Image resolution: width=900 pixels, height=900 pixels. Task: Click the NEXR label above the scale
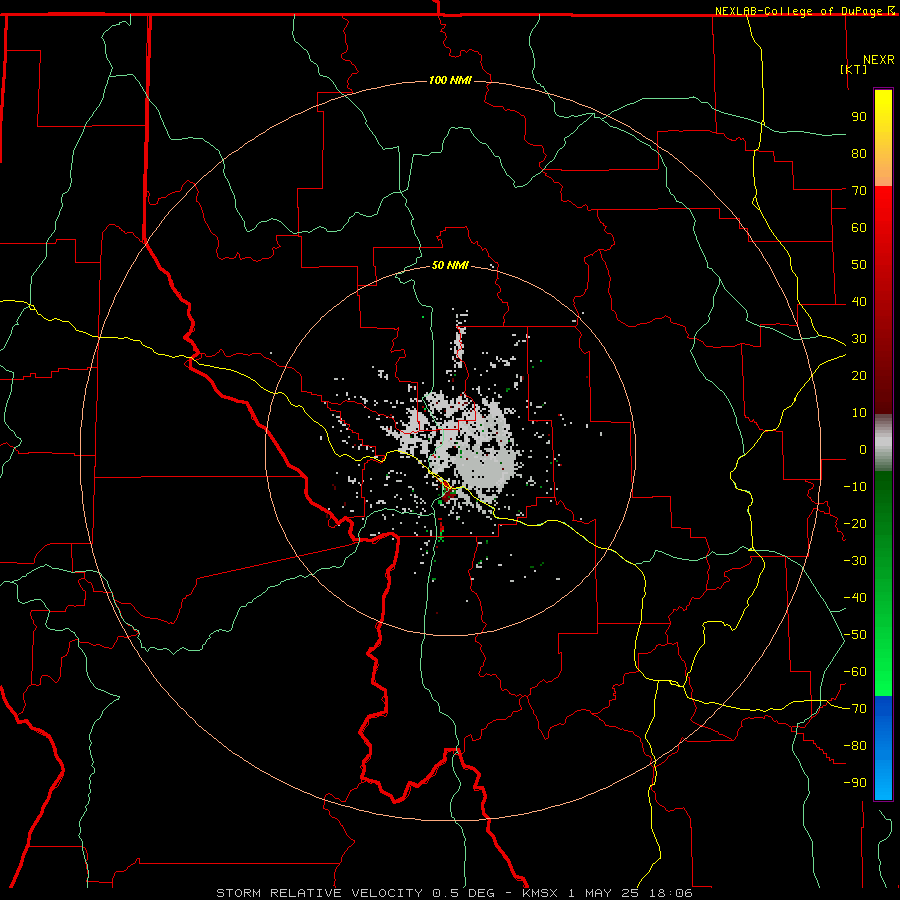(x=879, y=60)
